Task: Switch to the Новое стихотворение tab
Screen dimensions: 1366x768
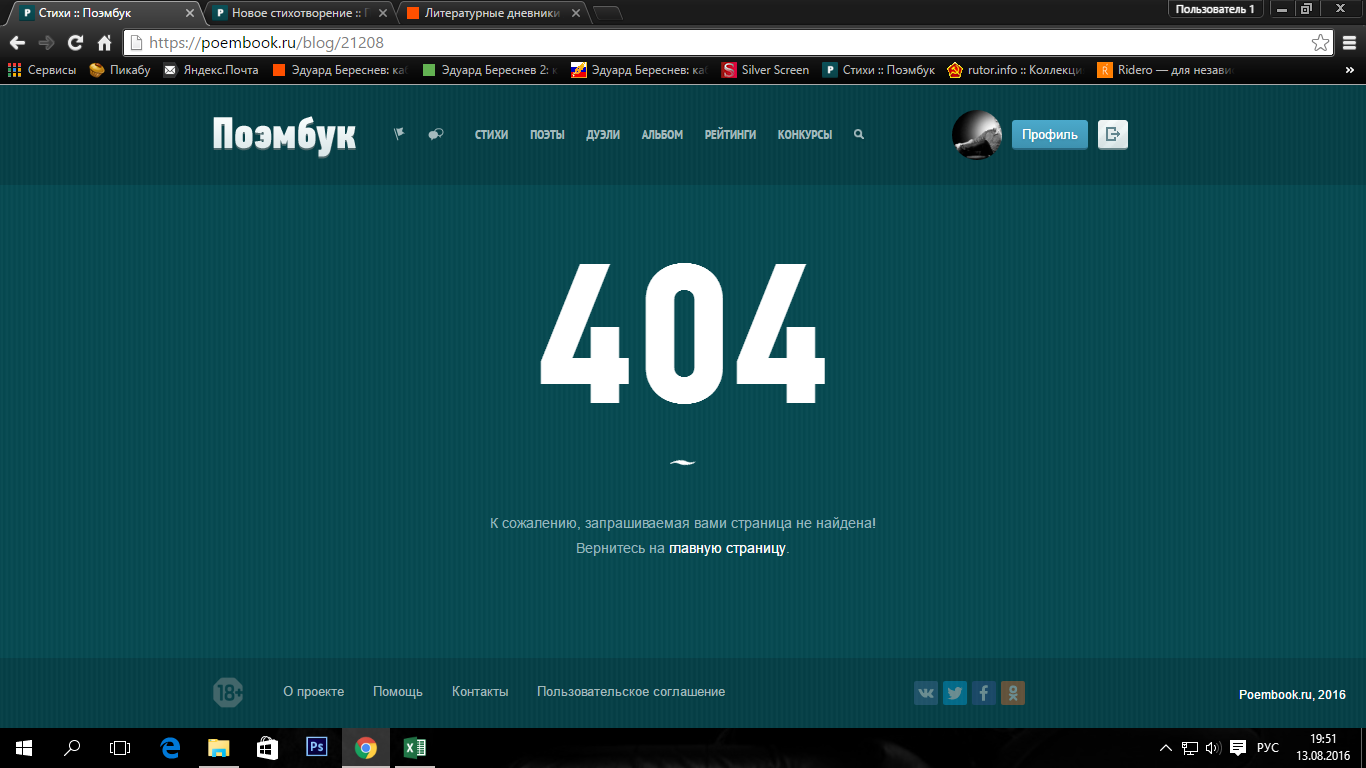Action: pyautogui.click(x=300, y=13)
